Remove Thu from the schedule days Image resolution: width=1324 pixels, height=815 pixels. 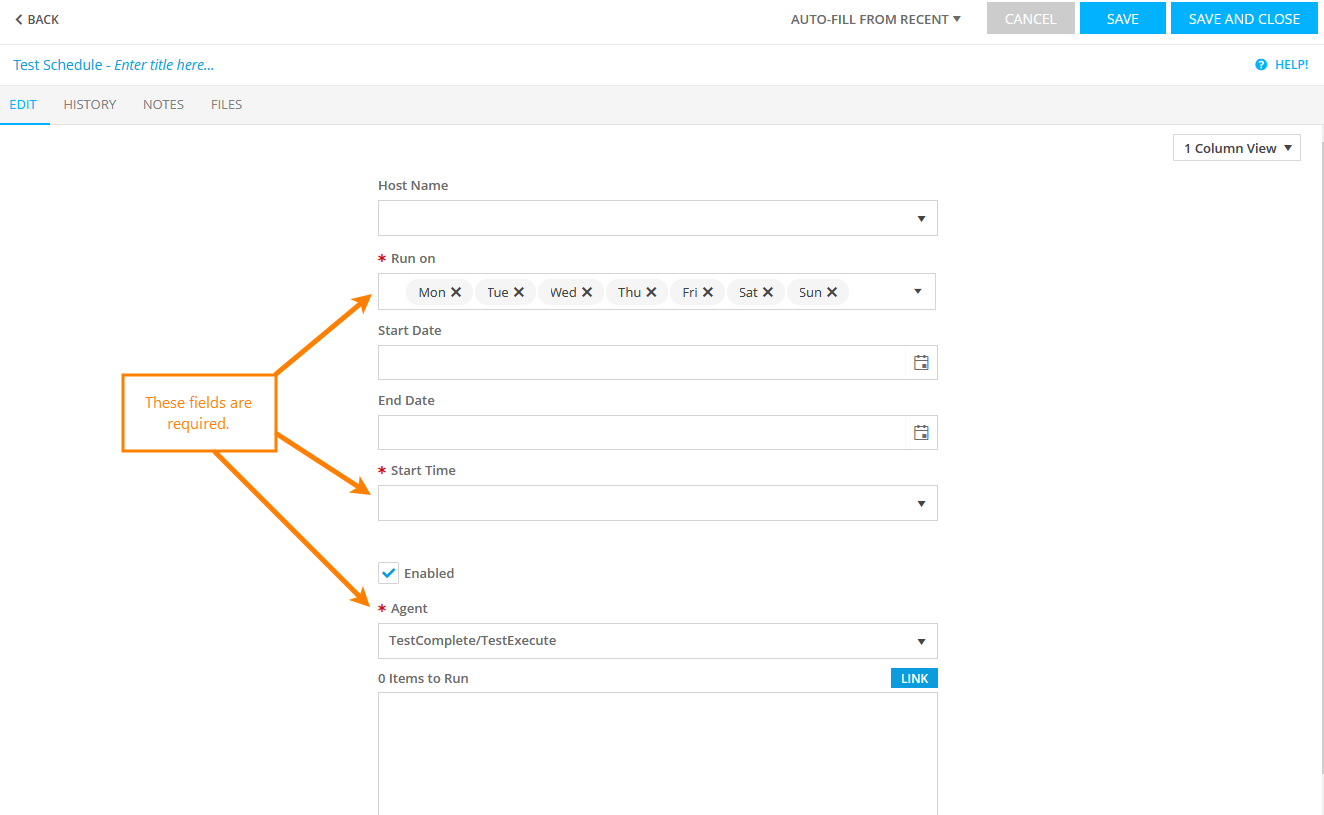[651, 292]
